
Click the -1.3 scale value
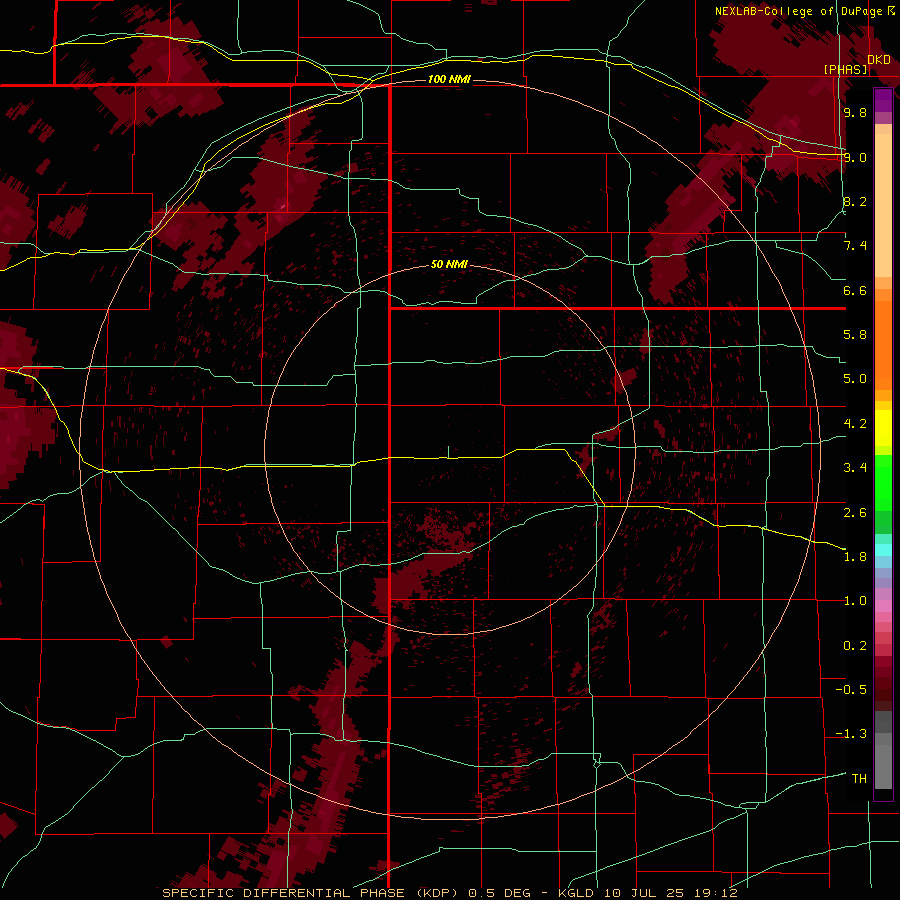851,734
